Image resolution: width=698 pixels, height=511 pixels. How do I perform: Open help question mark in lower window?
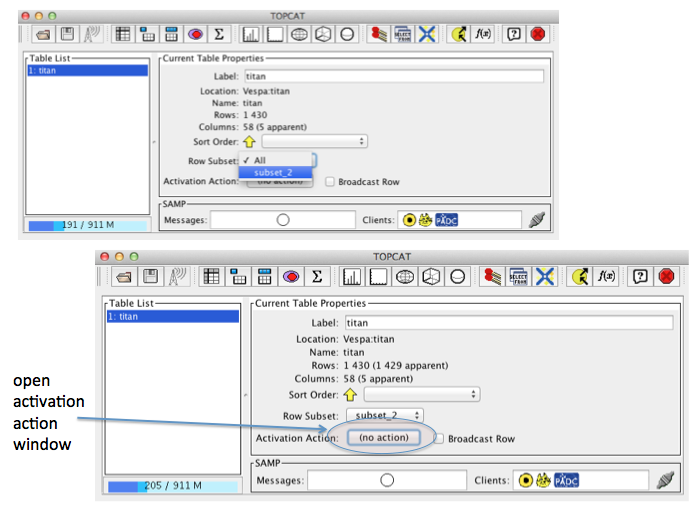pos(640,277)
